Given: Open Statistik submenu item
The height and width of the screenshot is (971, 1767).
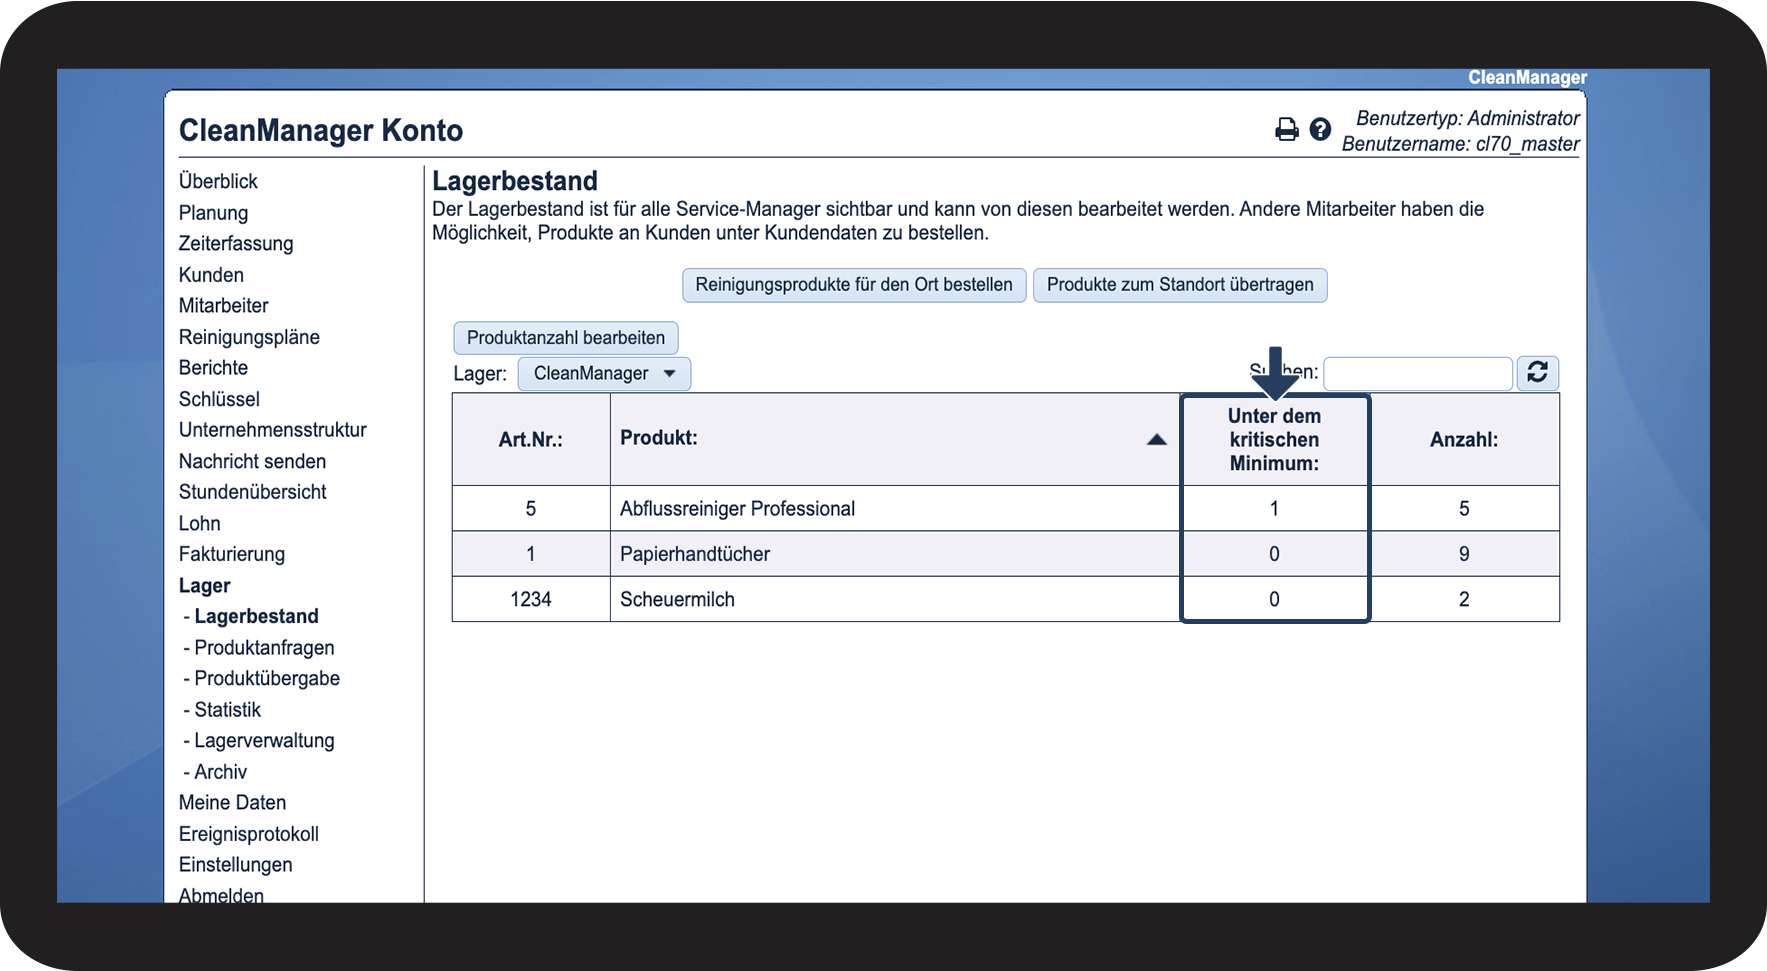Looking at the screenshot, I should tap(227, 710).
